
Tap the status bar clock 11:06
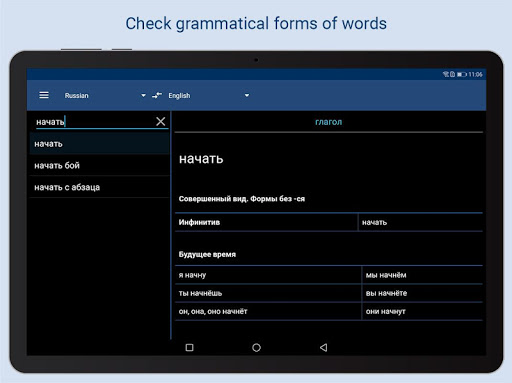click(x=475, y=74)
